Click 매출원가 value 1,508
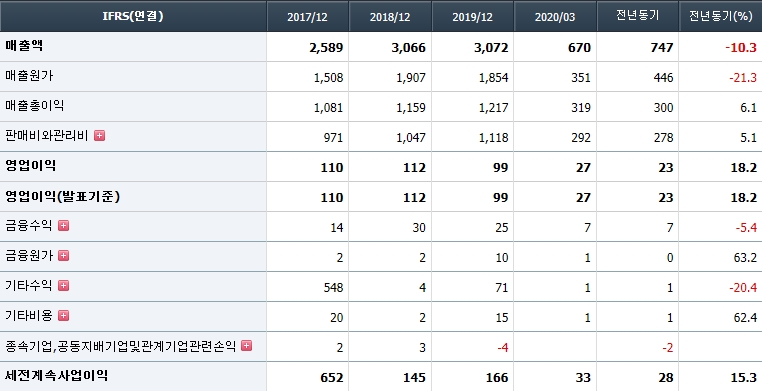 point(329,78)
